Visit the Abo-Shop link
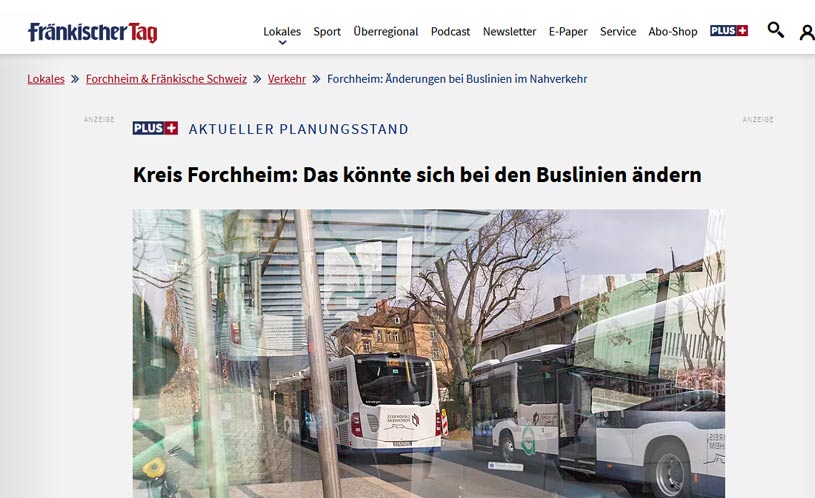Image resolution: width=815 pixels, height=498 pixels. click(x=673, y=32)
